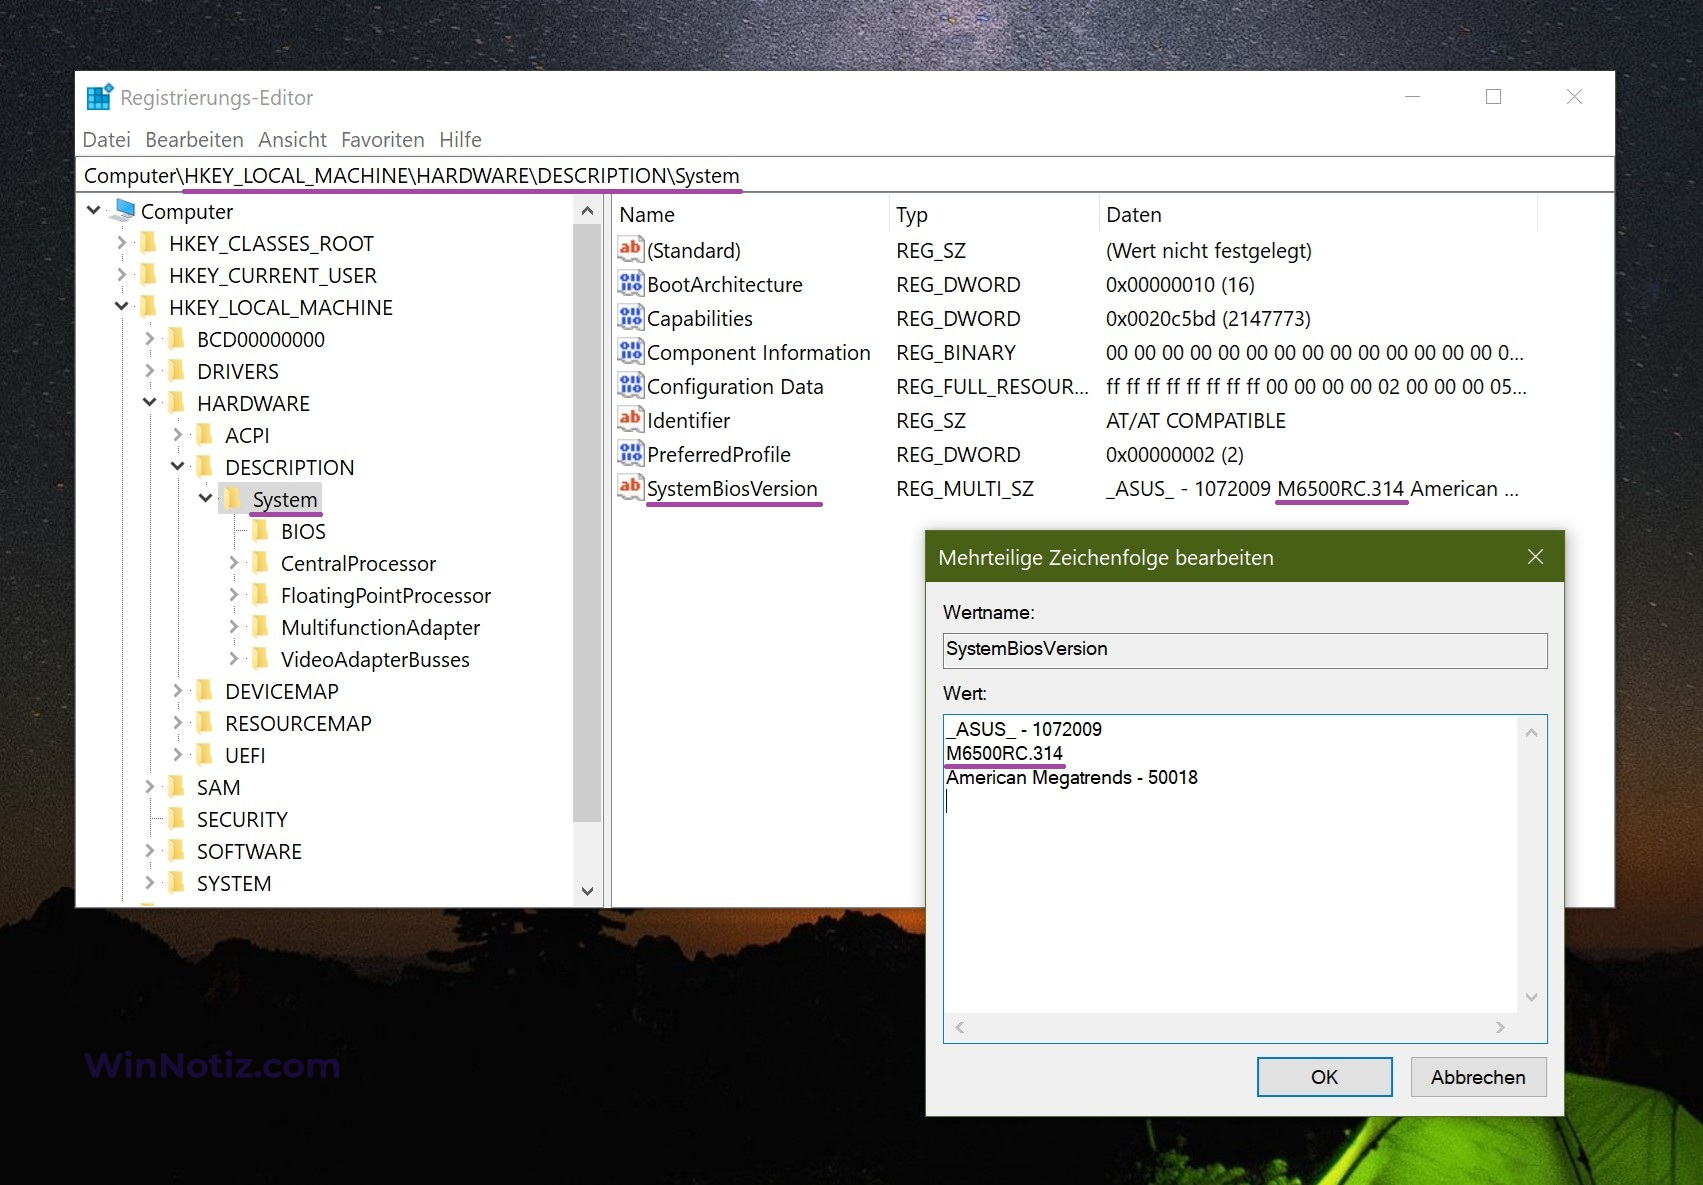Click the BootArchitecture DWORD value icon
1703x1185 pixels.
click(630, 284)
